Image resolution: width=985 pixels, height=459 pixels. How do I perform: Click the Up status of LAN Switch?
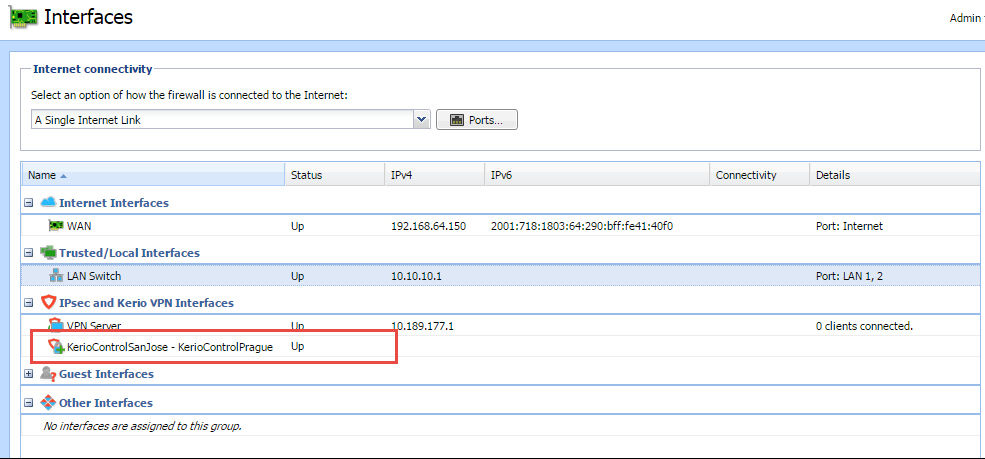(297, 276)
